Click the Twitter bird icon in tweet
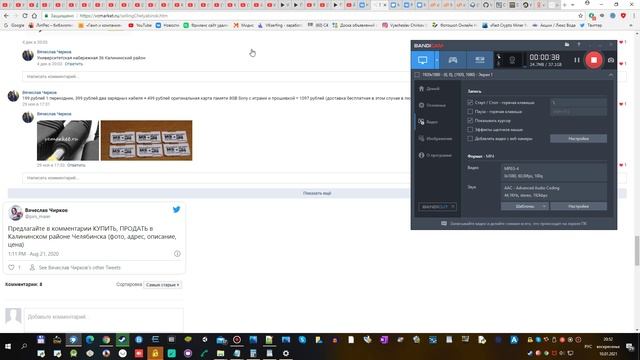This screenshot has width=640, height=360. [x=176, y=209]
